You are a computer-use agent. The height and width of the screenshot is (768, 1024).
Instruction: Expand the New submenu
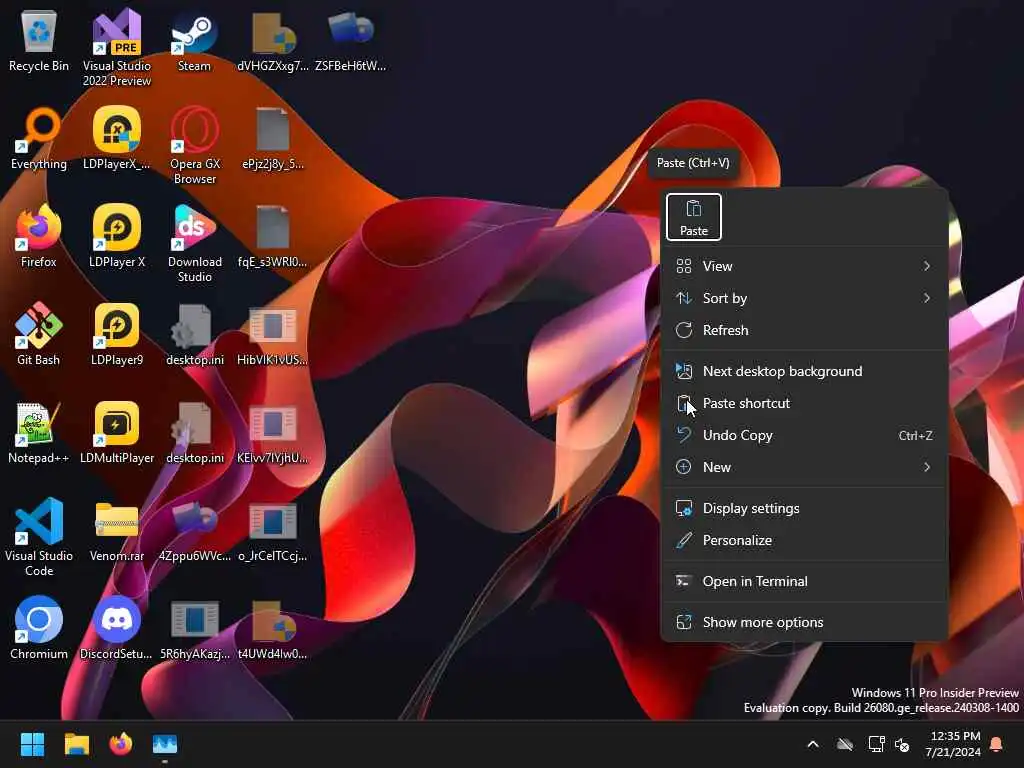(x=805, y=467)
